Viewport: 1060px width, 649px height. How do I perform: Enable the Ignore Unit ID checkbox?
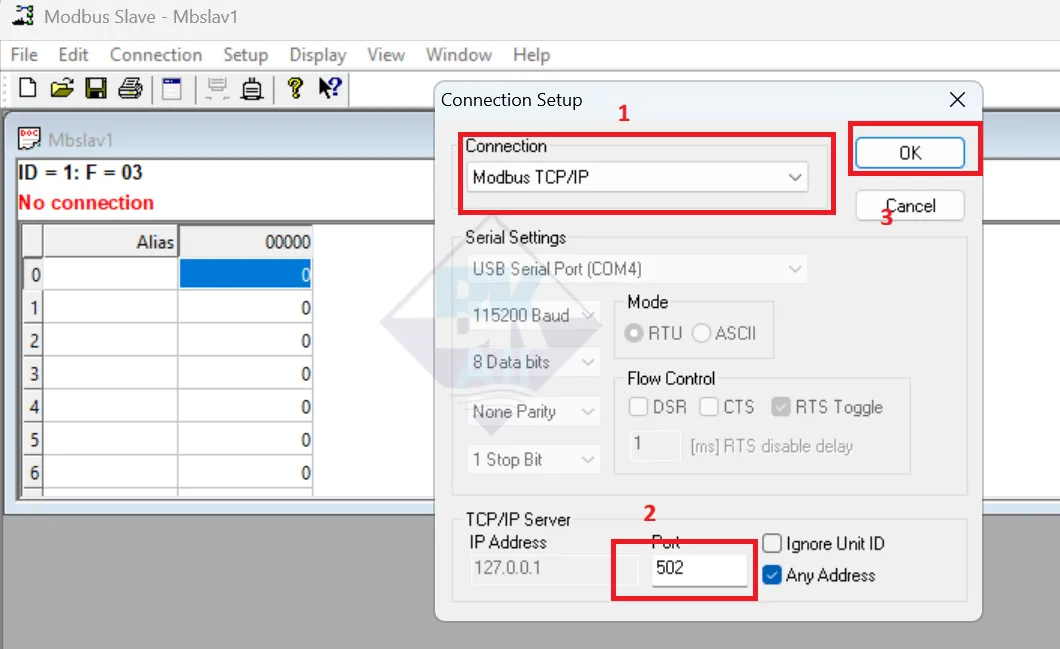click(772, 544)
